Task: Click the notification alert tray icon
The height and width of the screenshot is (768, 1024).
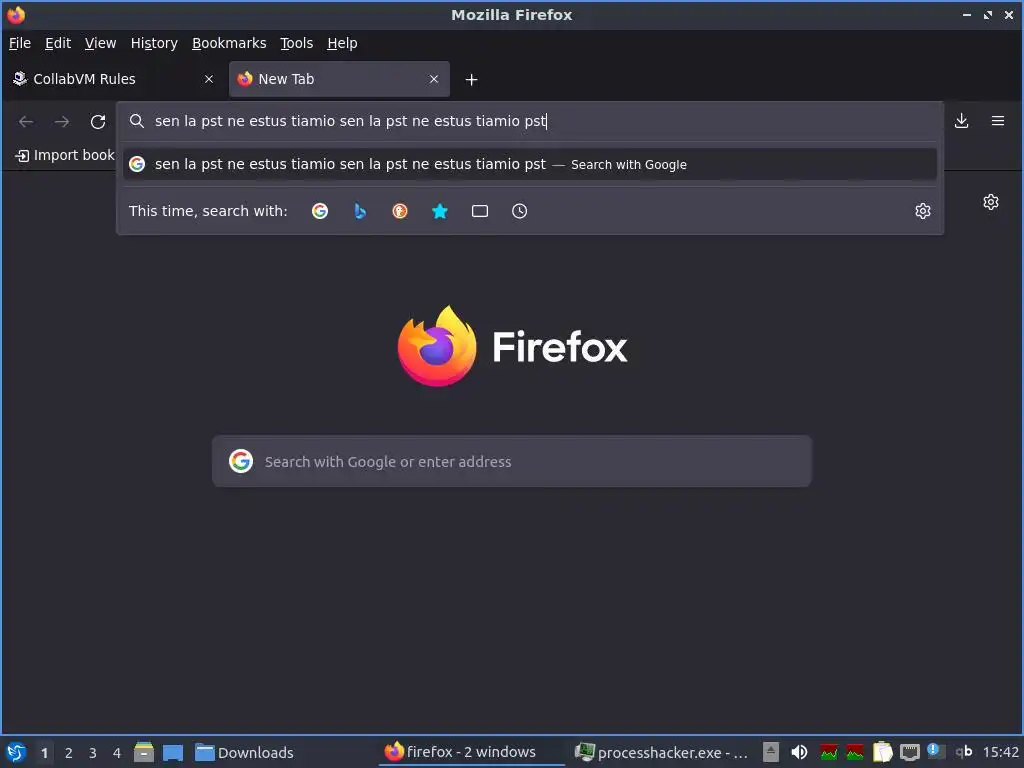Action: click(x=936, y=752)
